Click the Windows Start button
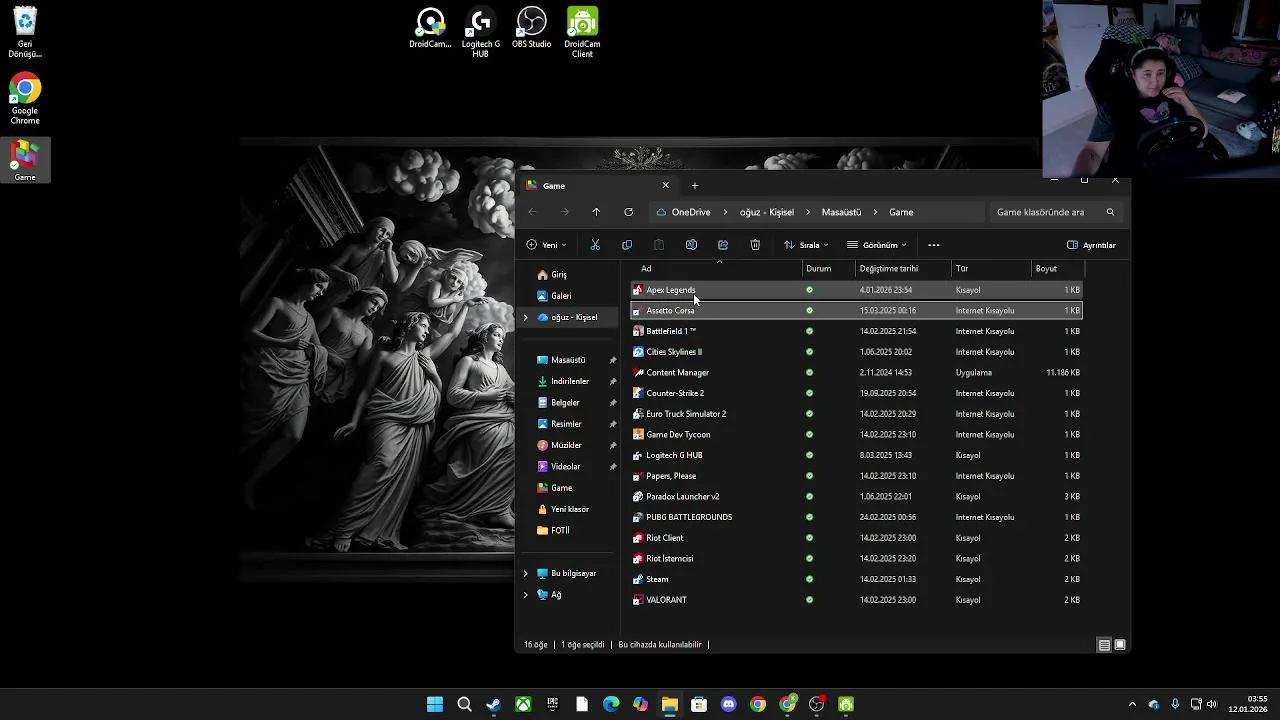This screenshot has height=720, width=1280. coord(435,704)
